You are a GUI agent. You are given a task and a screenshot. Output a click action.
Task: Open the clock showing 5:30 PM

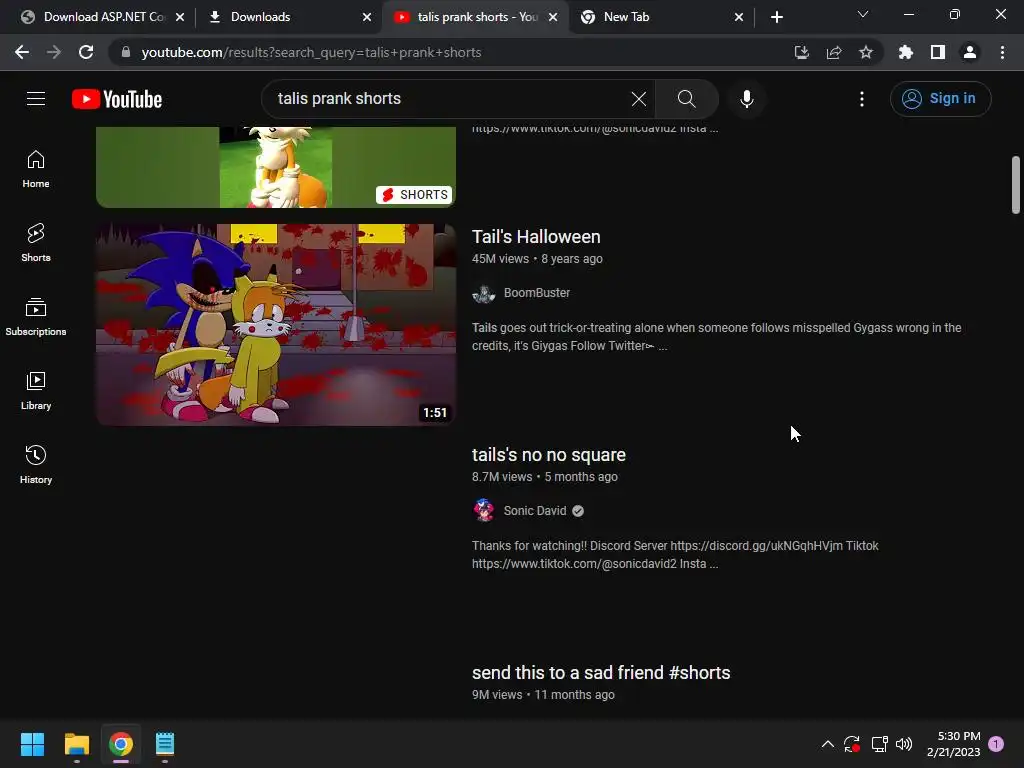point(953,744)
